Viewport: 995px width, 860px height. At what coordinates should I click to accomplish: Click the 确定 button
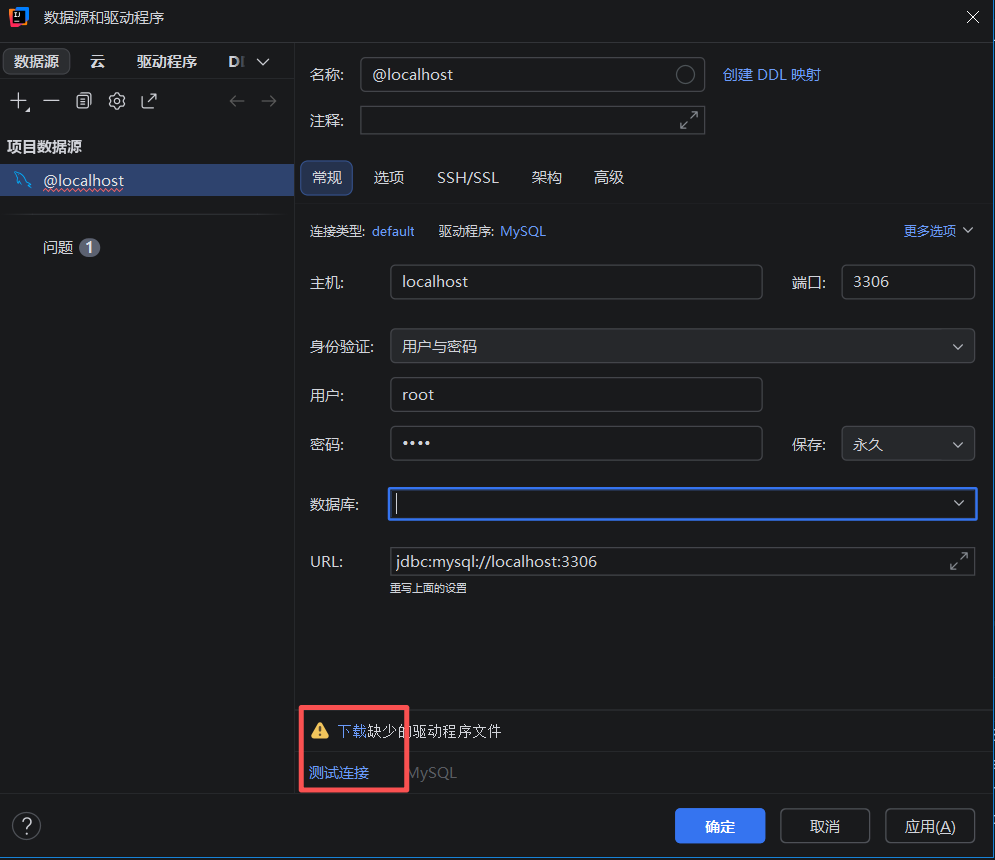coord(720,826)
